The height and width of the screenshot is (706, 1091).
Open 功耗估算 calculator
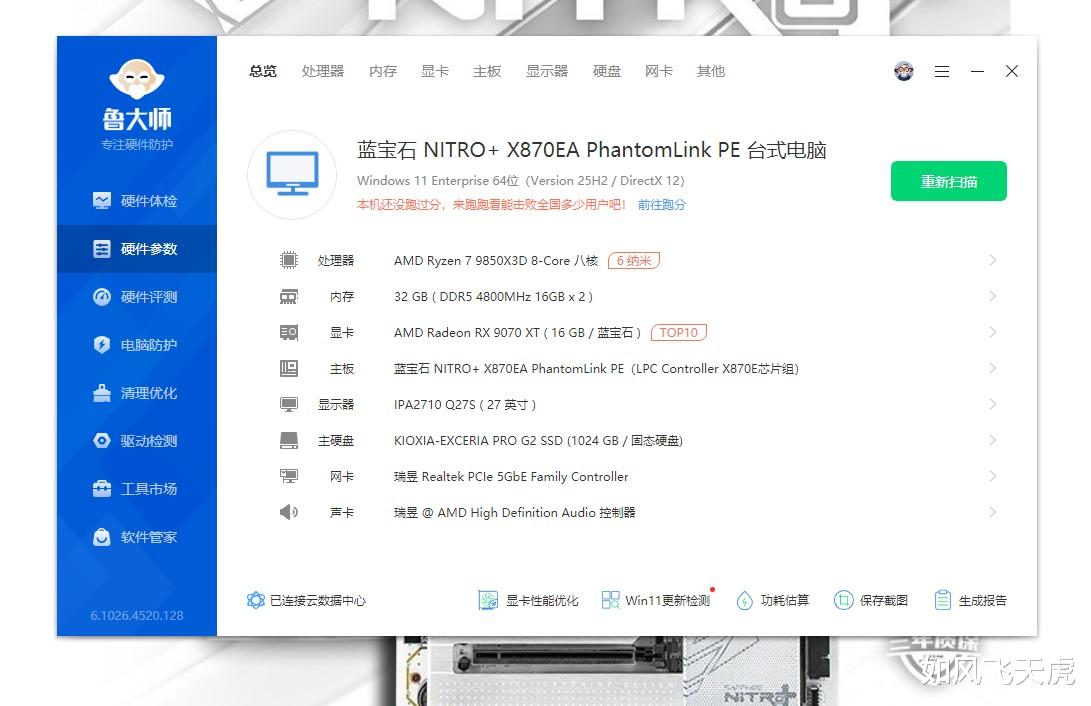773,600
